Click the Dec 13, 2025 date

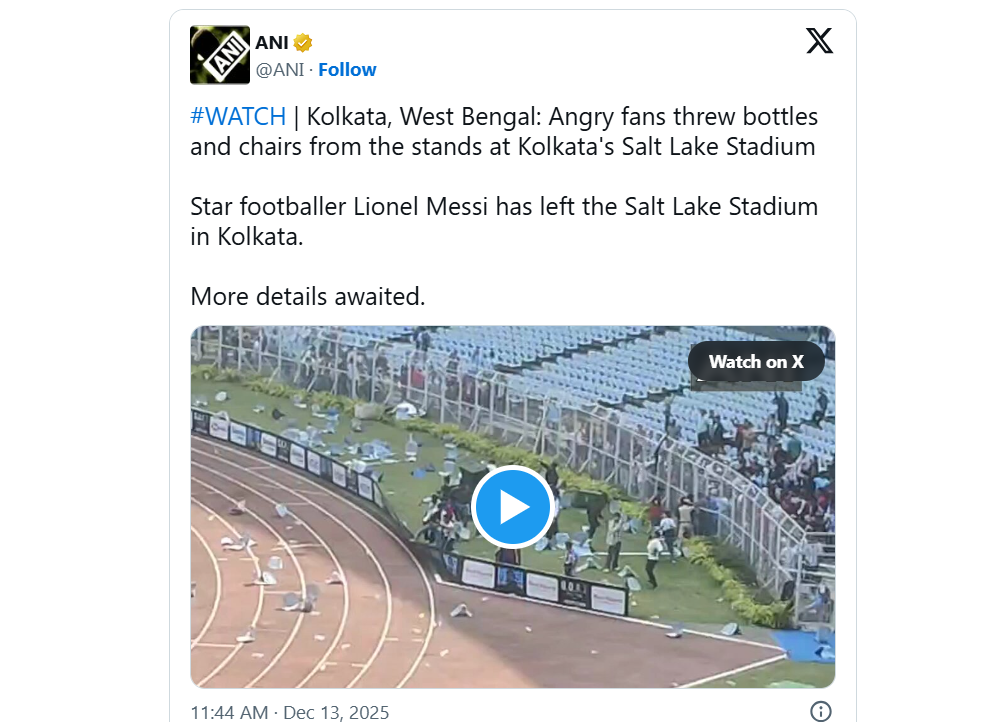336,712
